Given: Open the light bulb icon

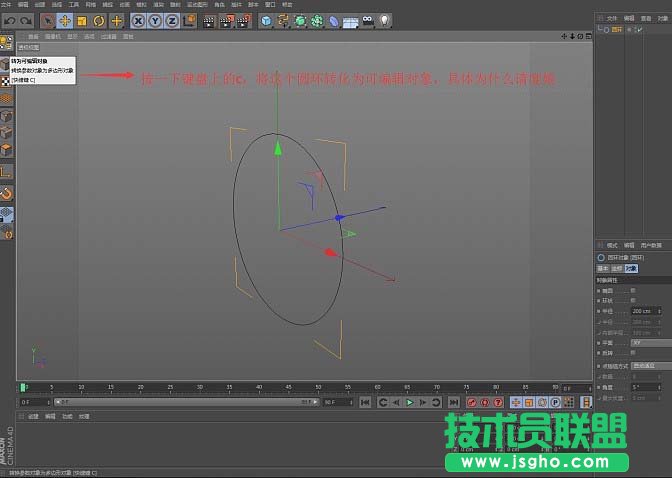Looking at the screenshot, I should click(384, 21).
